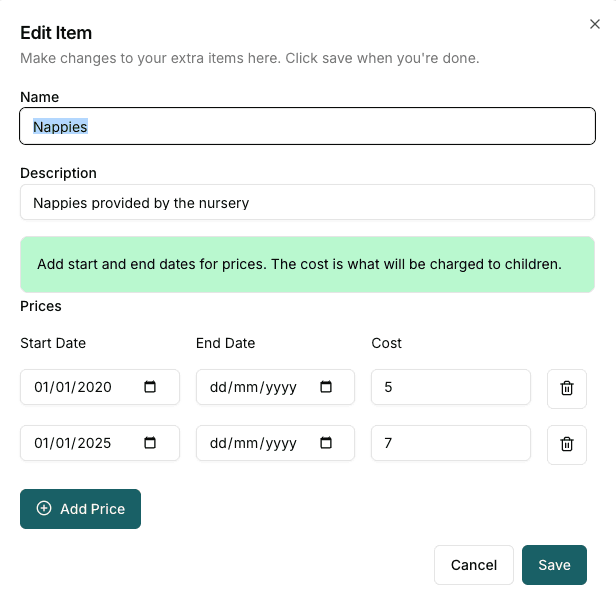Cancel editing the item
The image size is (616, 606).
pyautogui.click(x=473, y=565)
